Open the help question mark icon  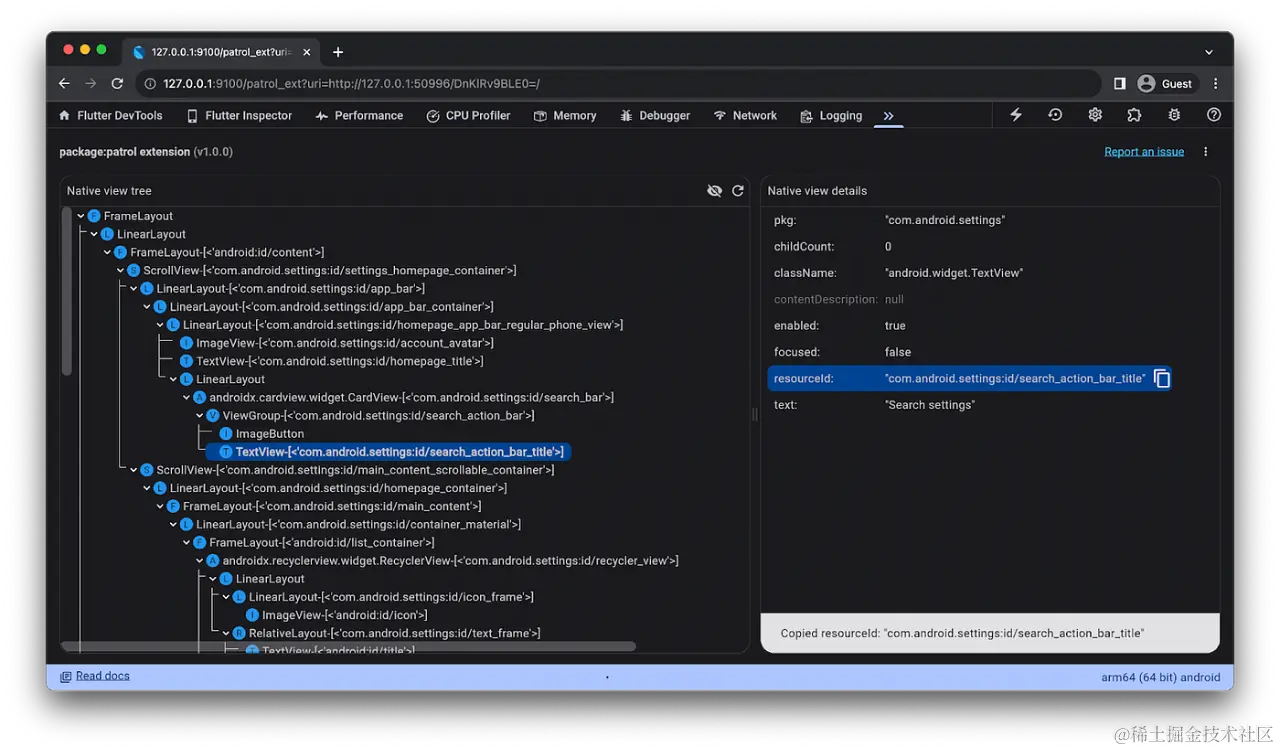1214,115
